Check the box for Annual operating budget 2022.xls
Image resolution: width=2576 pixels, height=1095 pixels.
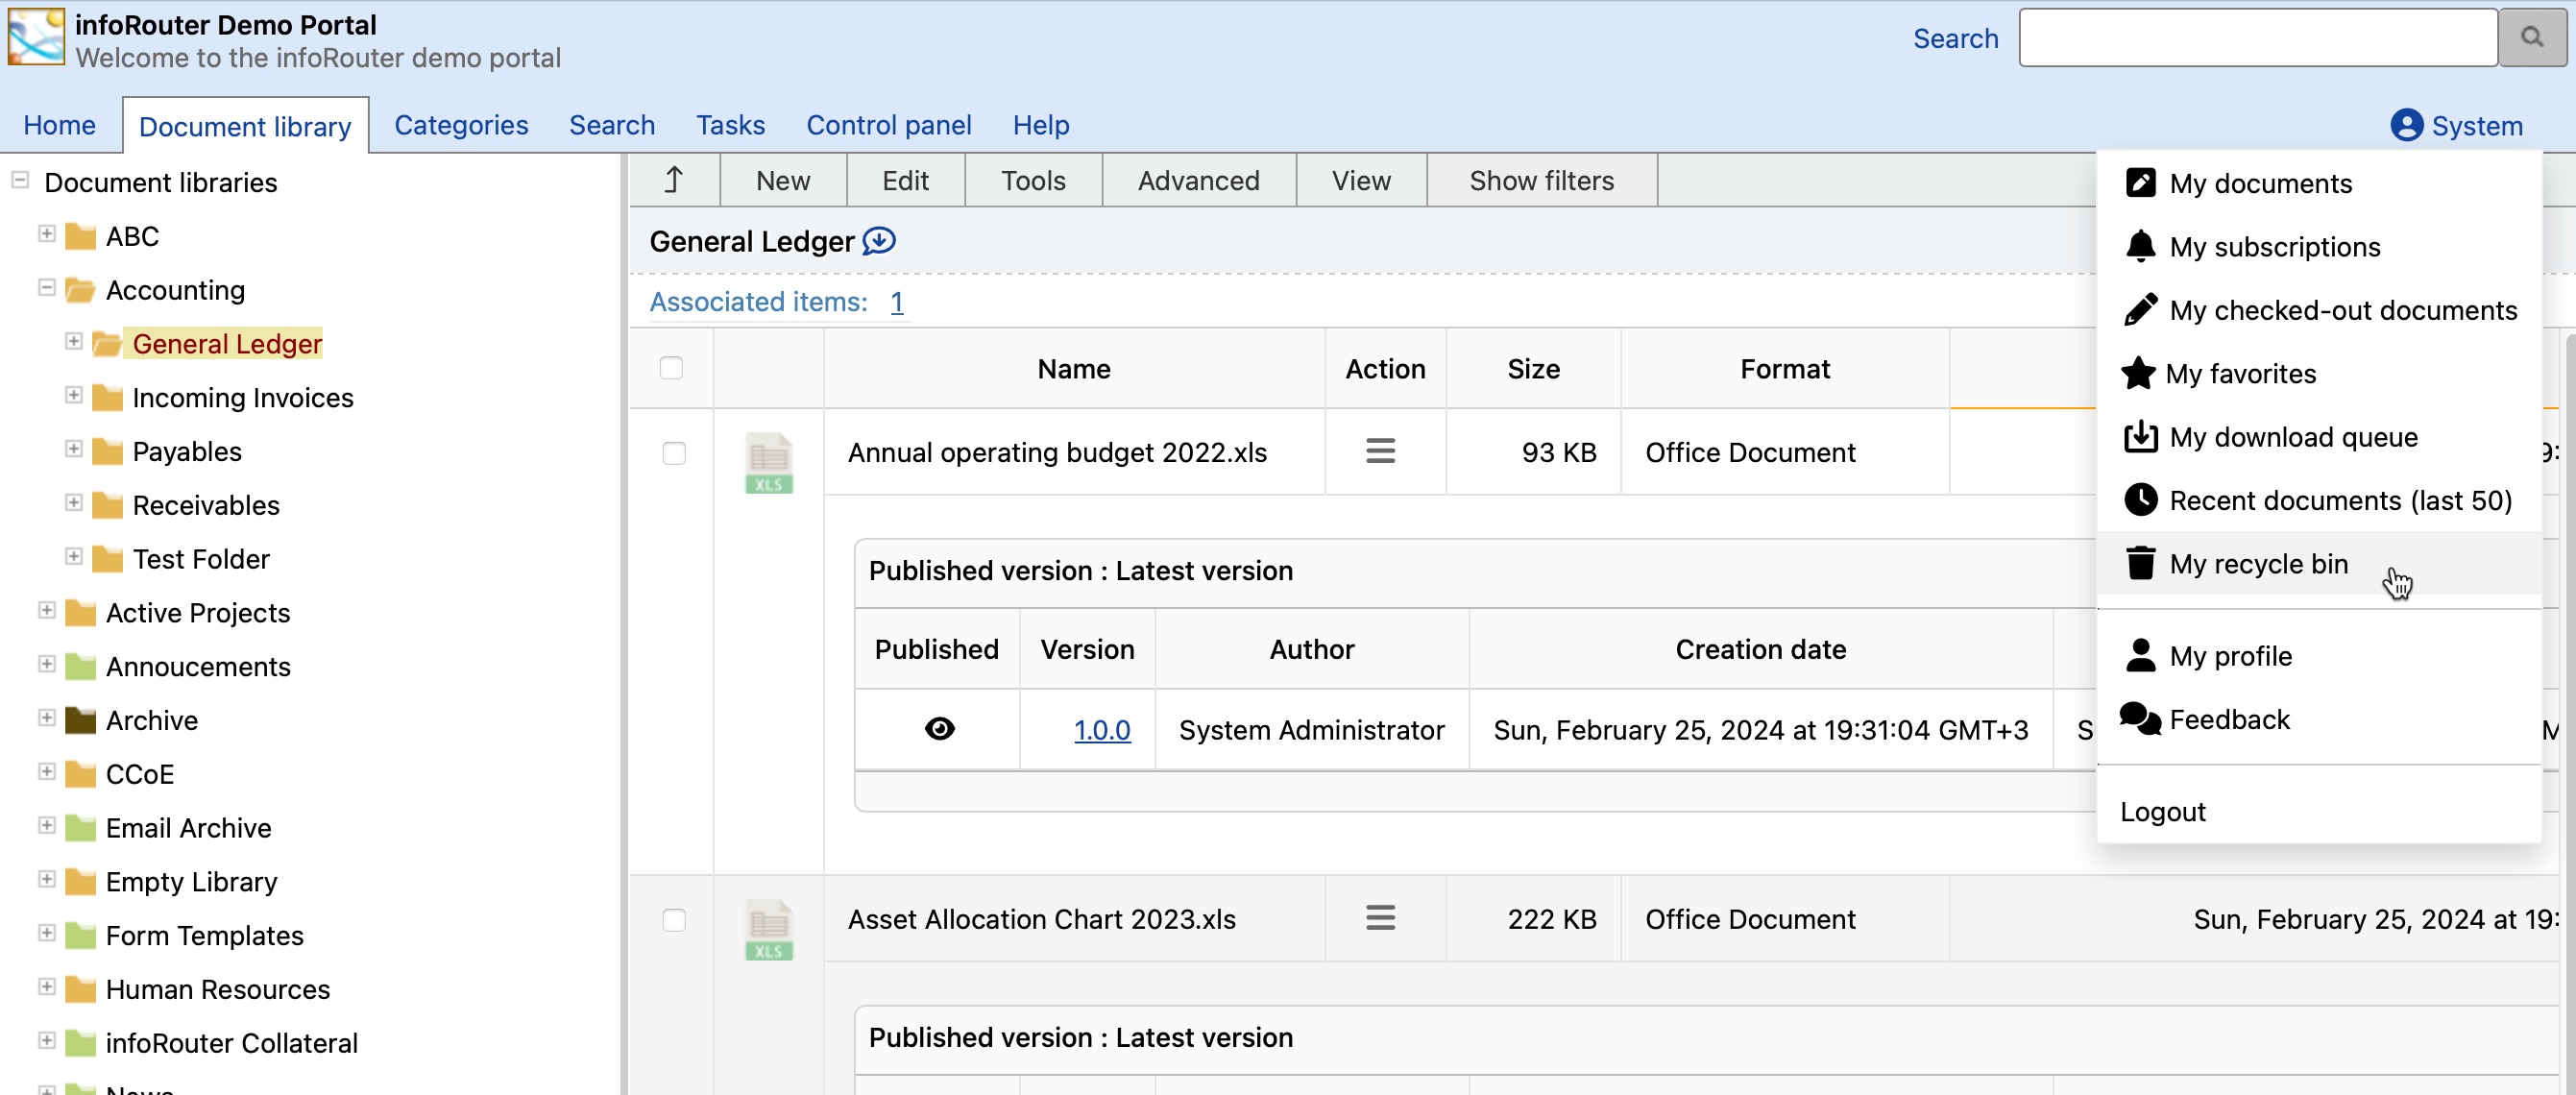(x=674, y=453)
